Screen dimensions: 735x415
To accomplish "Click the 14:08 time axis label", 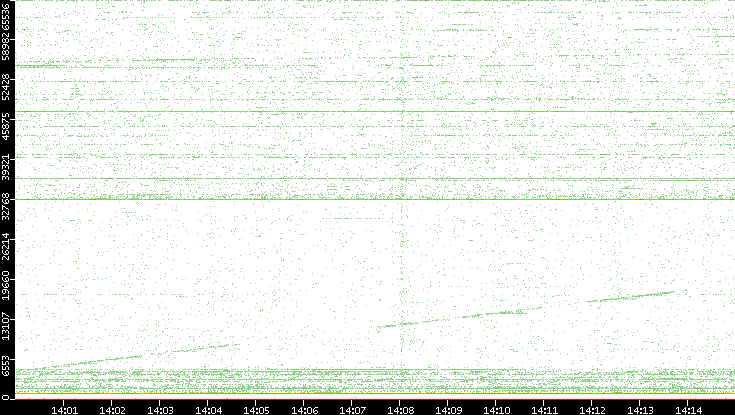I will pyautogui.click(x=400, y=408).
